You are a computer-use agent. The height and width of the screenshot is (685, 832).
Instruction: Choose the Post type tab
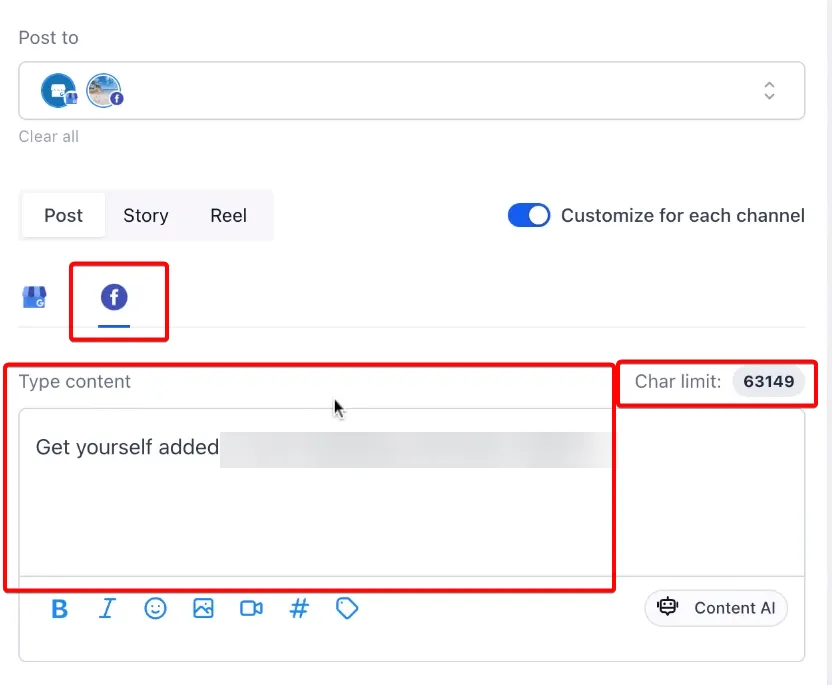[63, 215]
